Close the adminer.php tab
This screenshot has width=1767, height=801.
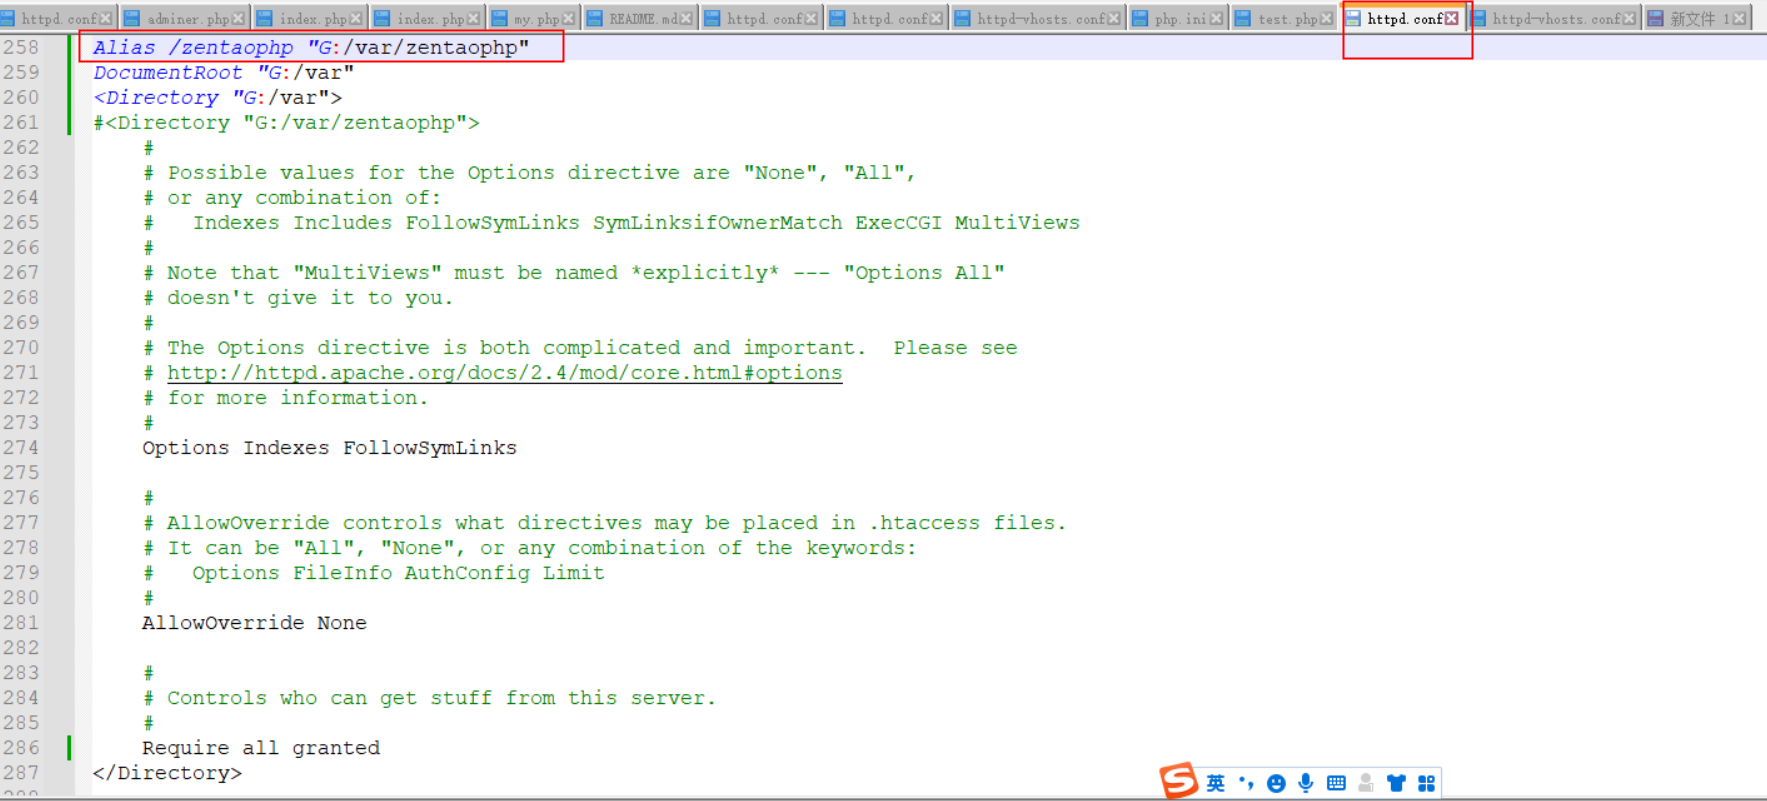pyautogui.click(x=238, y=19)
